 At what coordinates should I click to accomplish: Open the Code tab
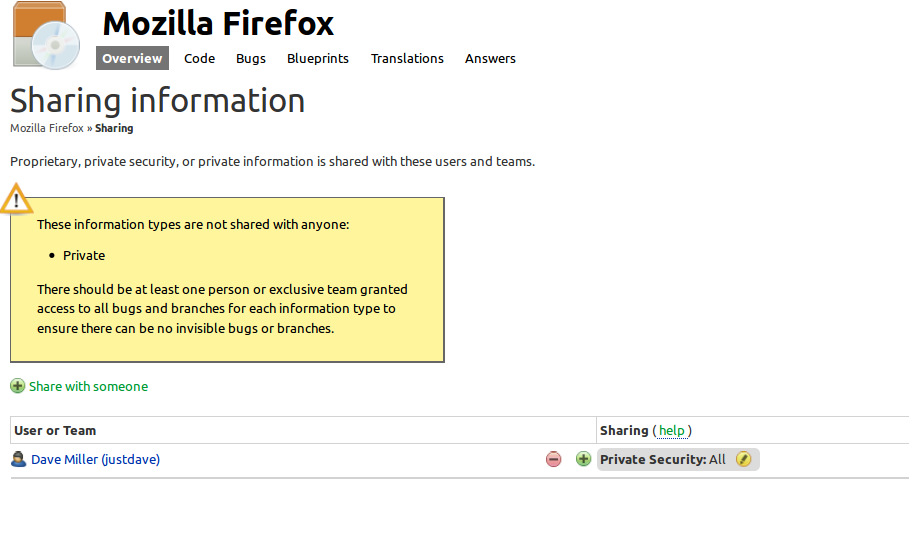point(200,58)
